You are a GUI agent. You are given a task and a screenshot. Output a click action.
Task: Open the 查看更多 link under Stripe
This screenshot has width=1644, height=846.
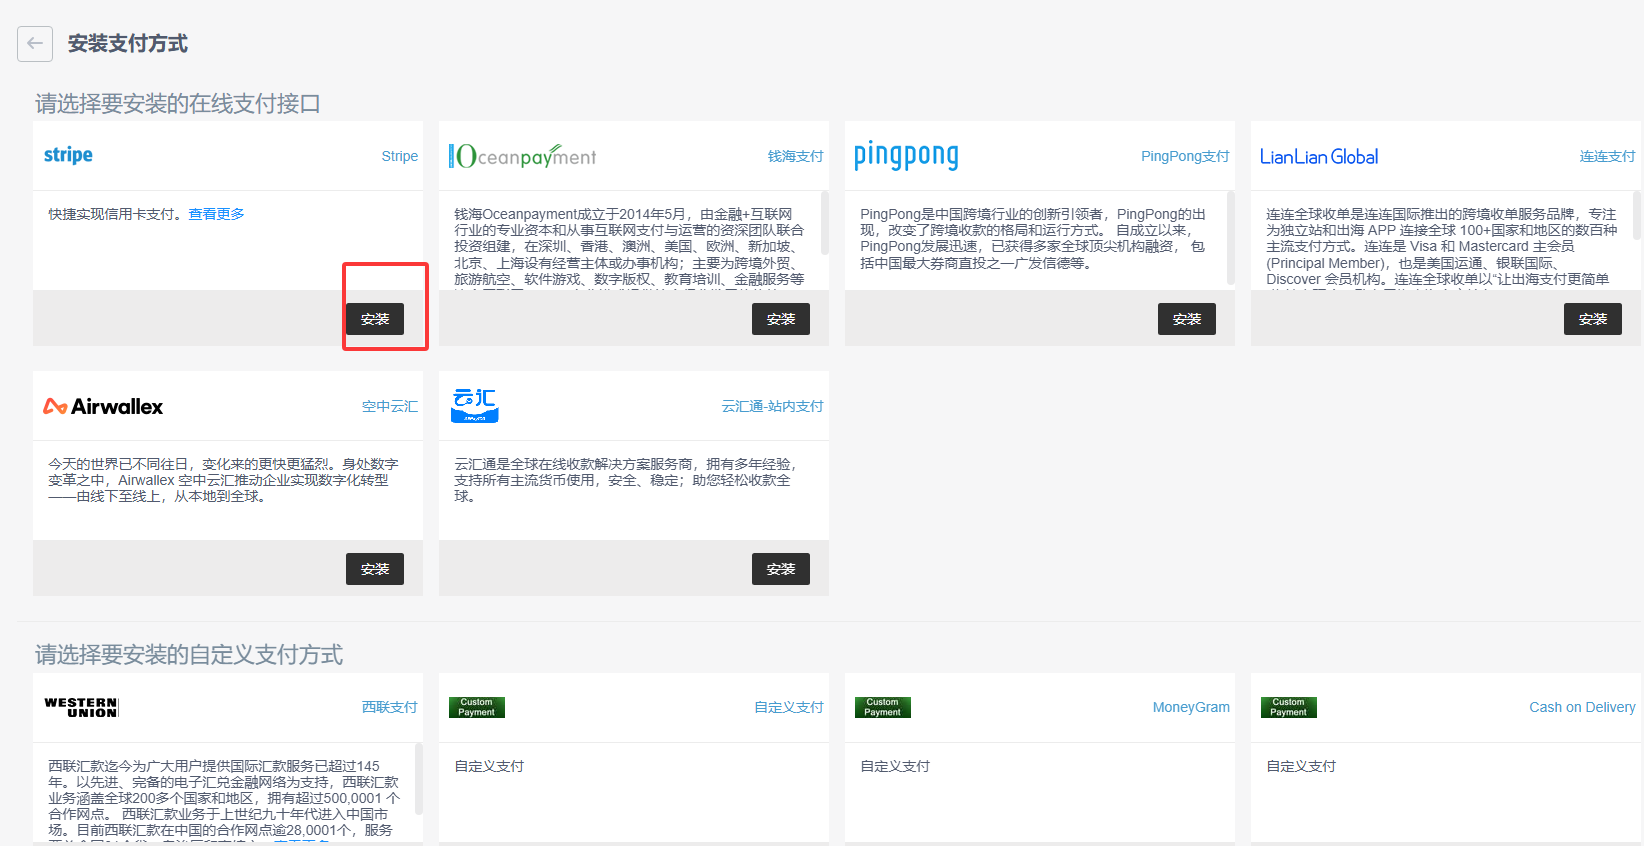click(x=216, y=214)
